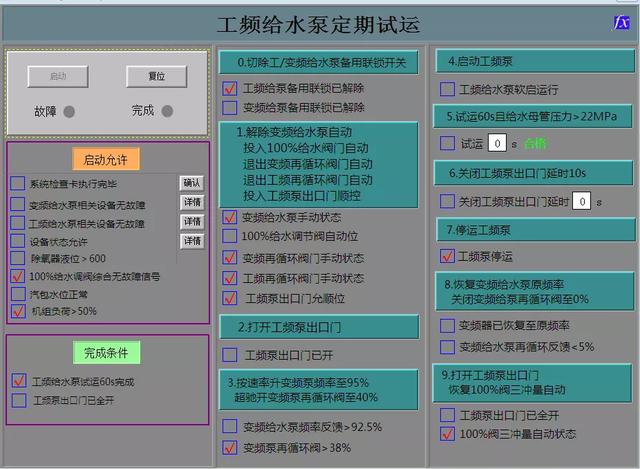This screenshot has width=640, height=469.
Task: Click the 关闭工频泵出口门延时 seconds field
Action: (581, 202)
